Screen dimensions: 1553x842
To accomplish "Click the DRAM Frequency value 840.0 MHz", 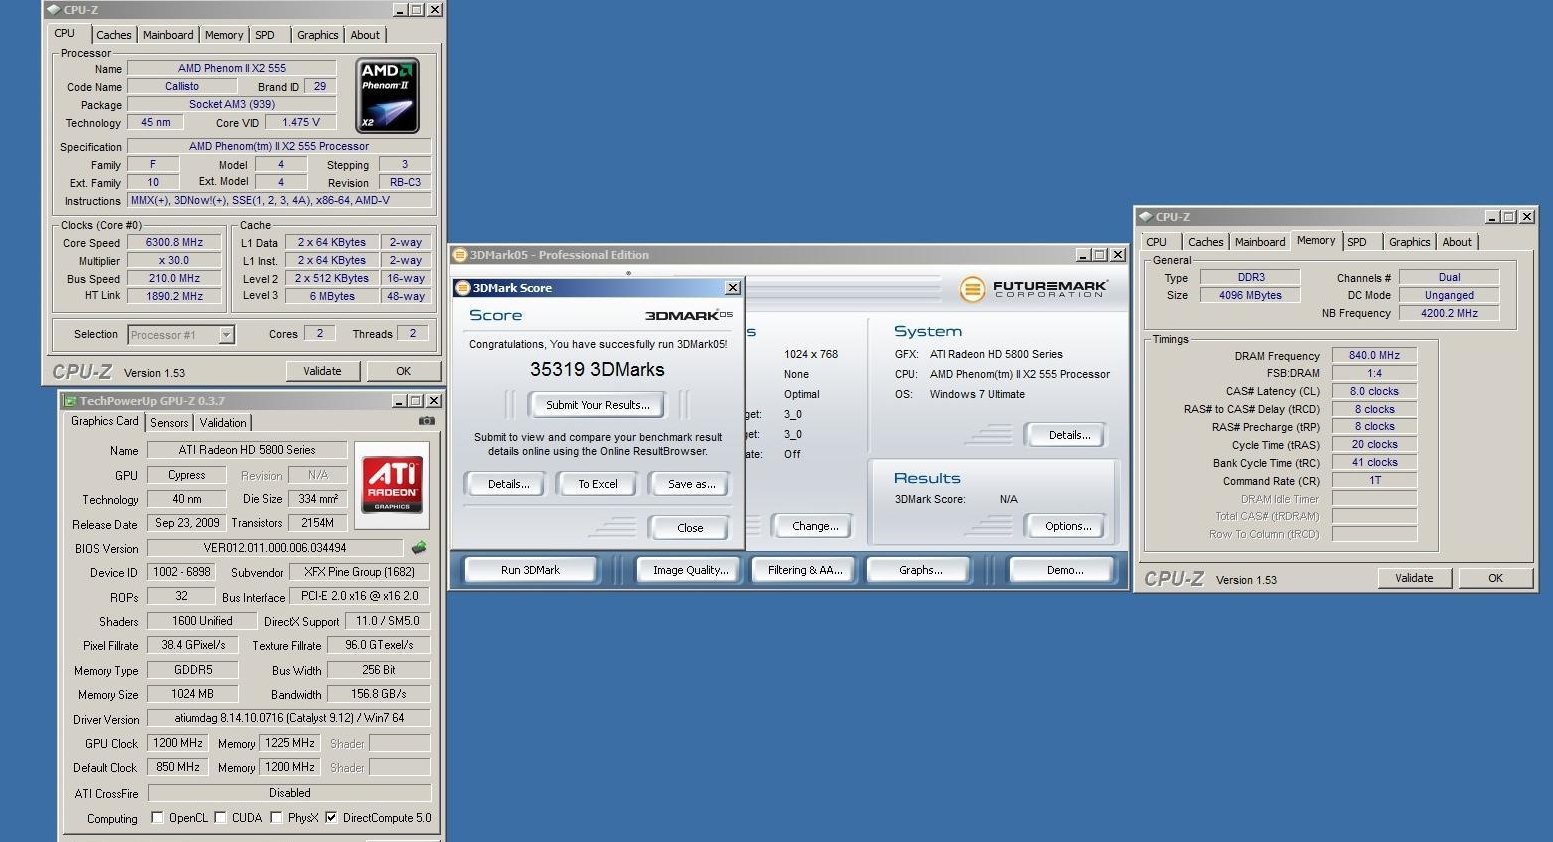I will [1374, 355].
